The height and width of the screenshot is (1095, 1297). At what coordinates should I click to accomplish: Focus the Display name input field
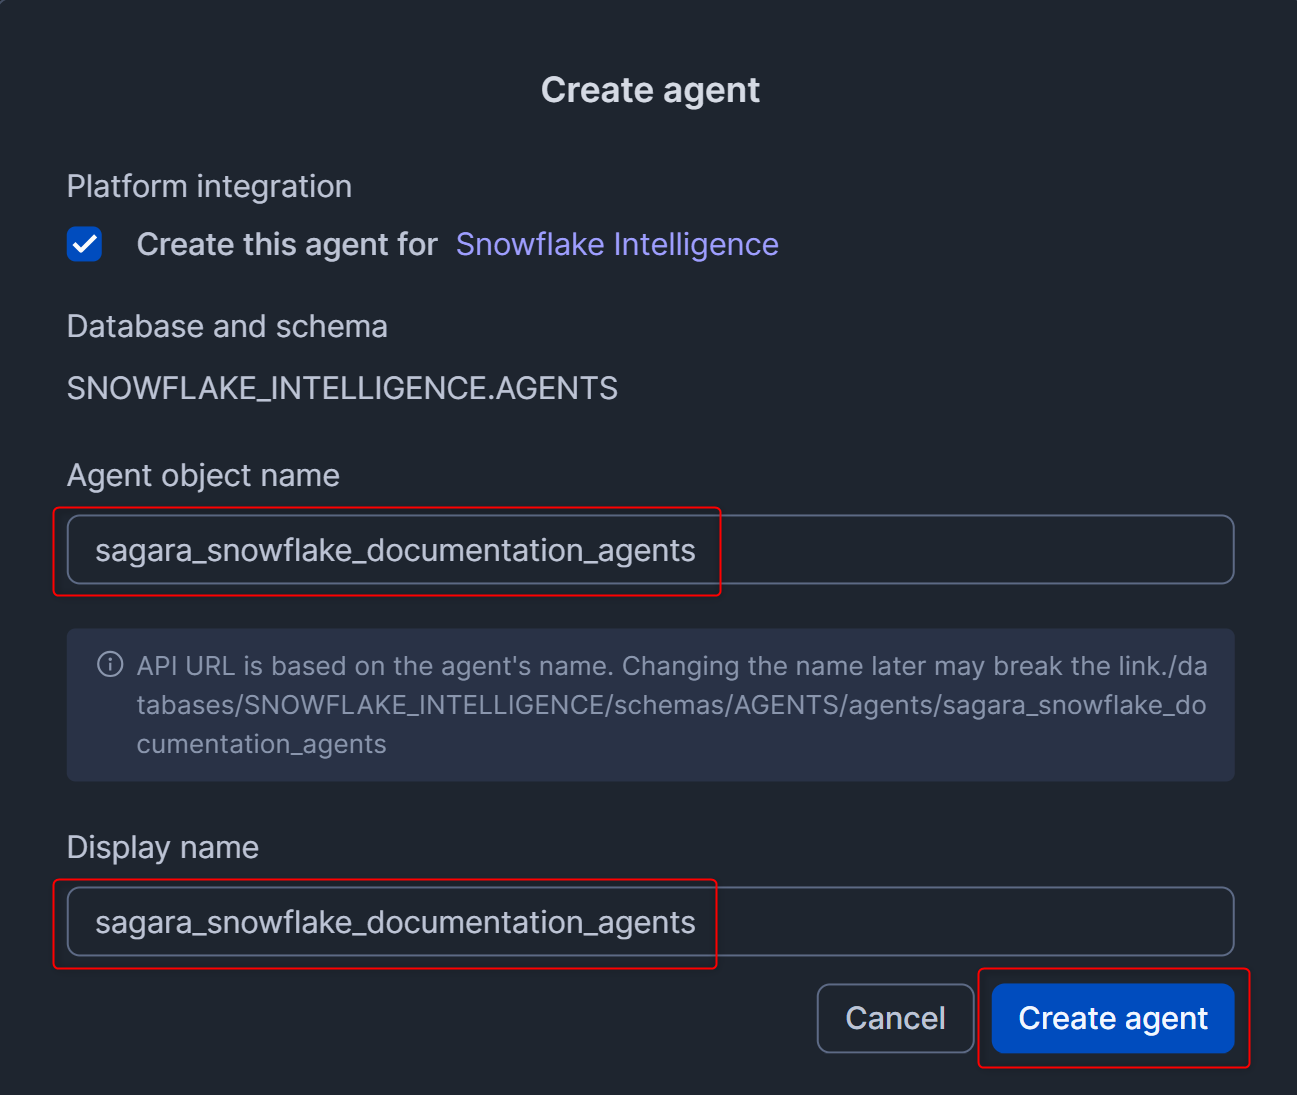[650, 921]
